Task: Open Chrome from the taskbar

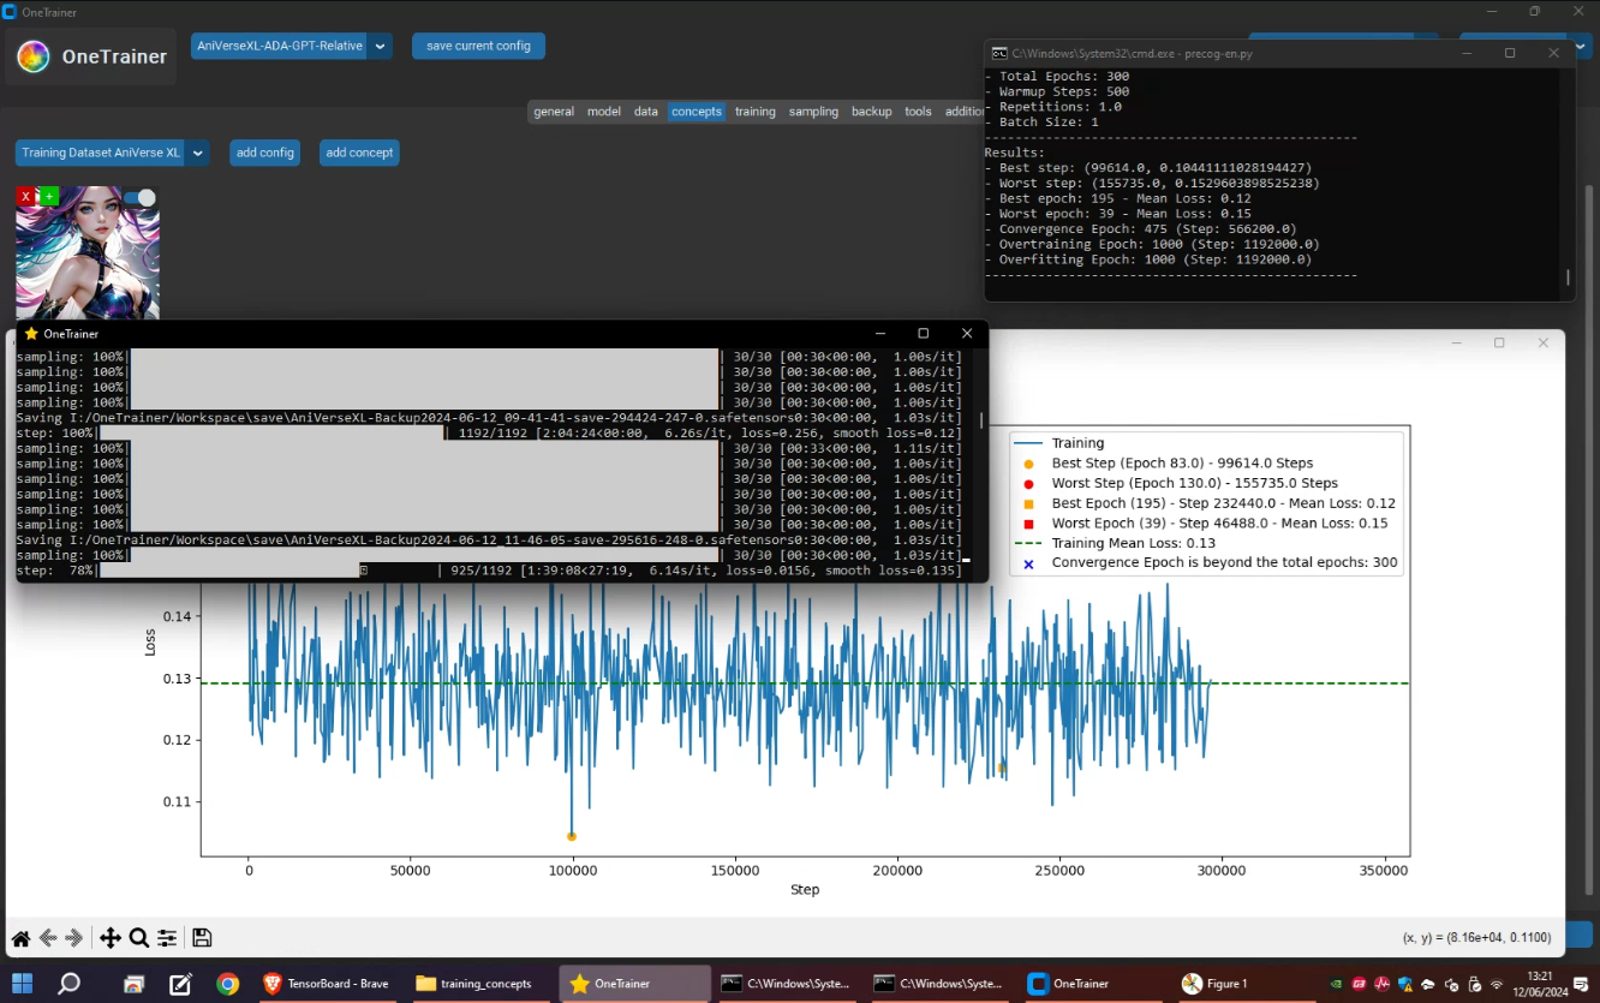Action: [228, 984]
